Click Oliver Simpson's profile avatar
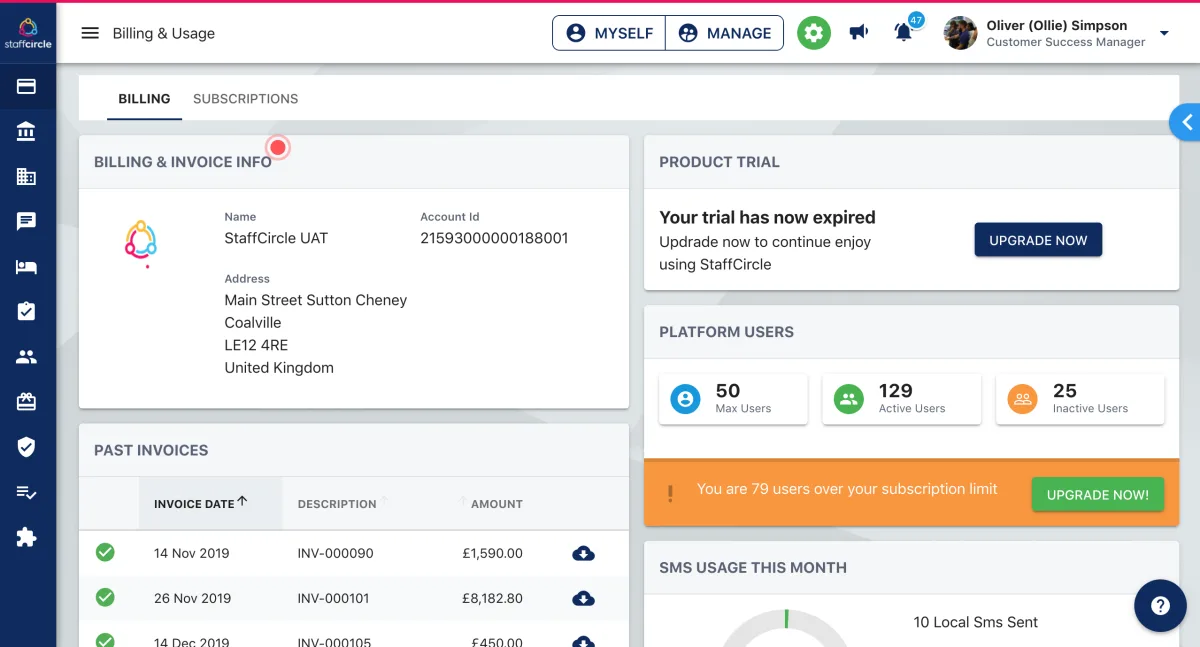Image resolution: width=1200 pixels, height=647 pixels. (x=960, y=33)
